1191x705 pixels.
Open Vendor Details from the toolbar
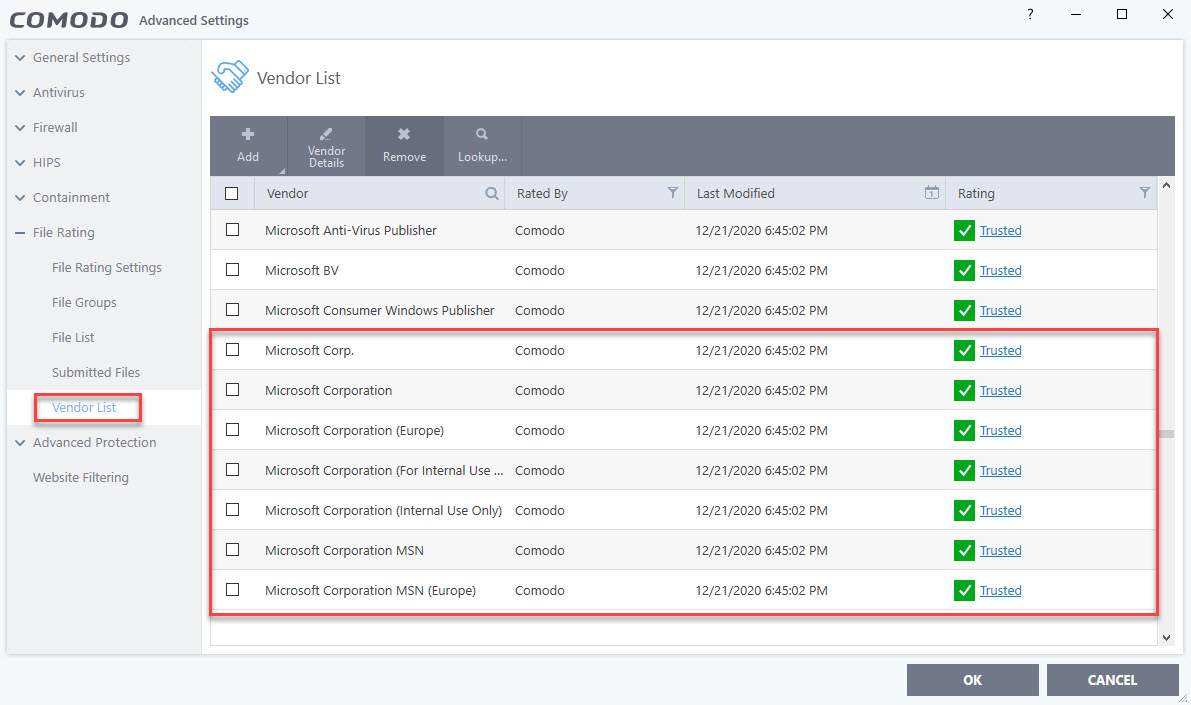coord(327,146)
